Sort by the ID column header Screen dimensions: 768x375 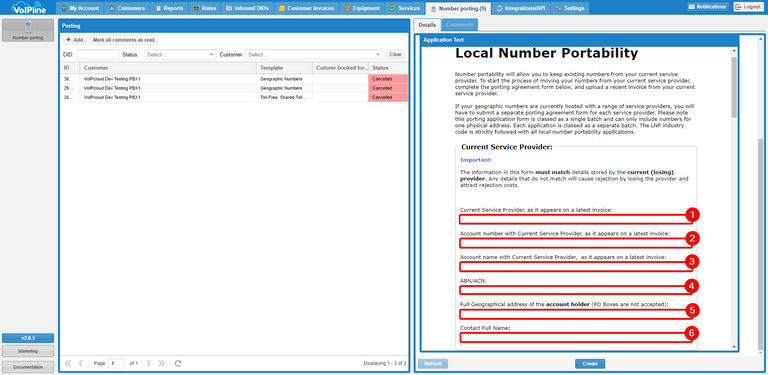70,68
